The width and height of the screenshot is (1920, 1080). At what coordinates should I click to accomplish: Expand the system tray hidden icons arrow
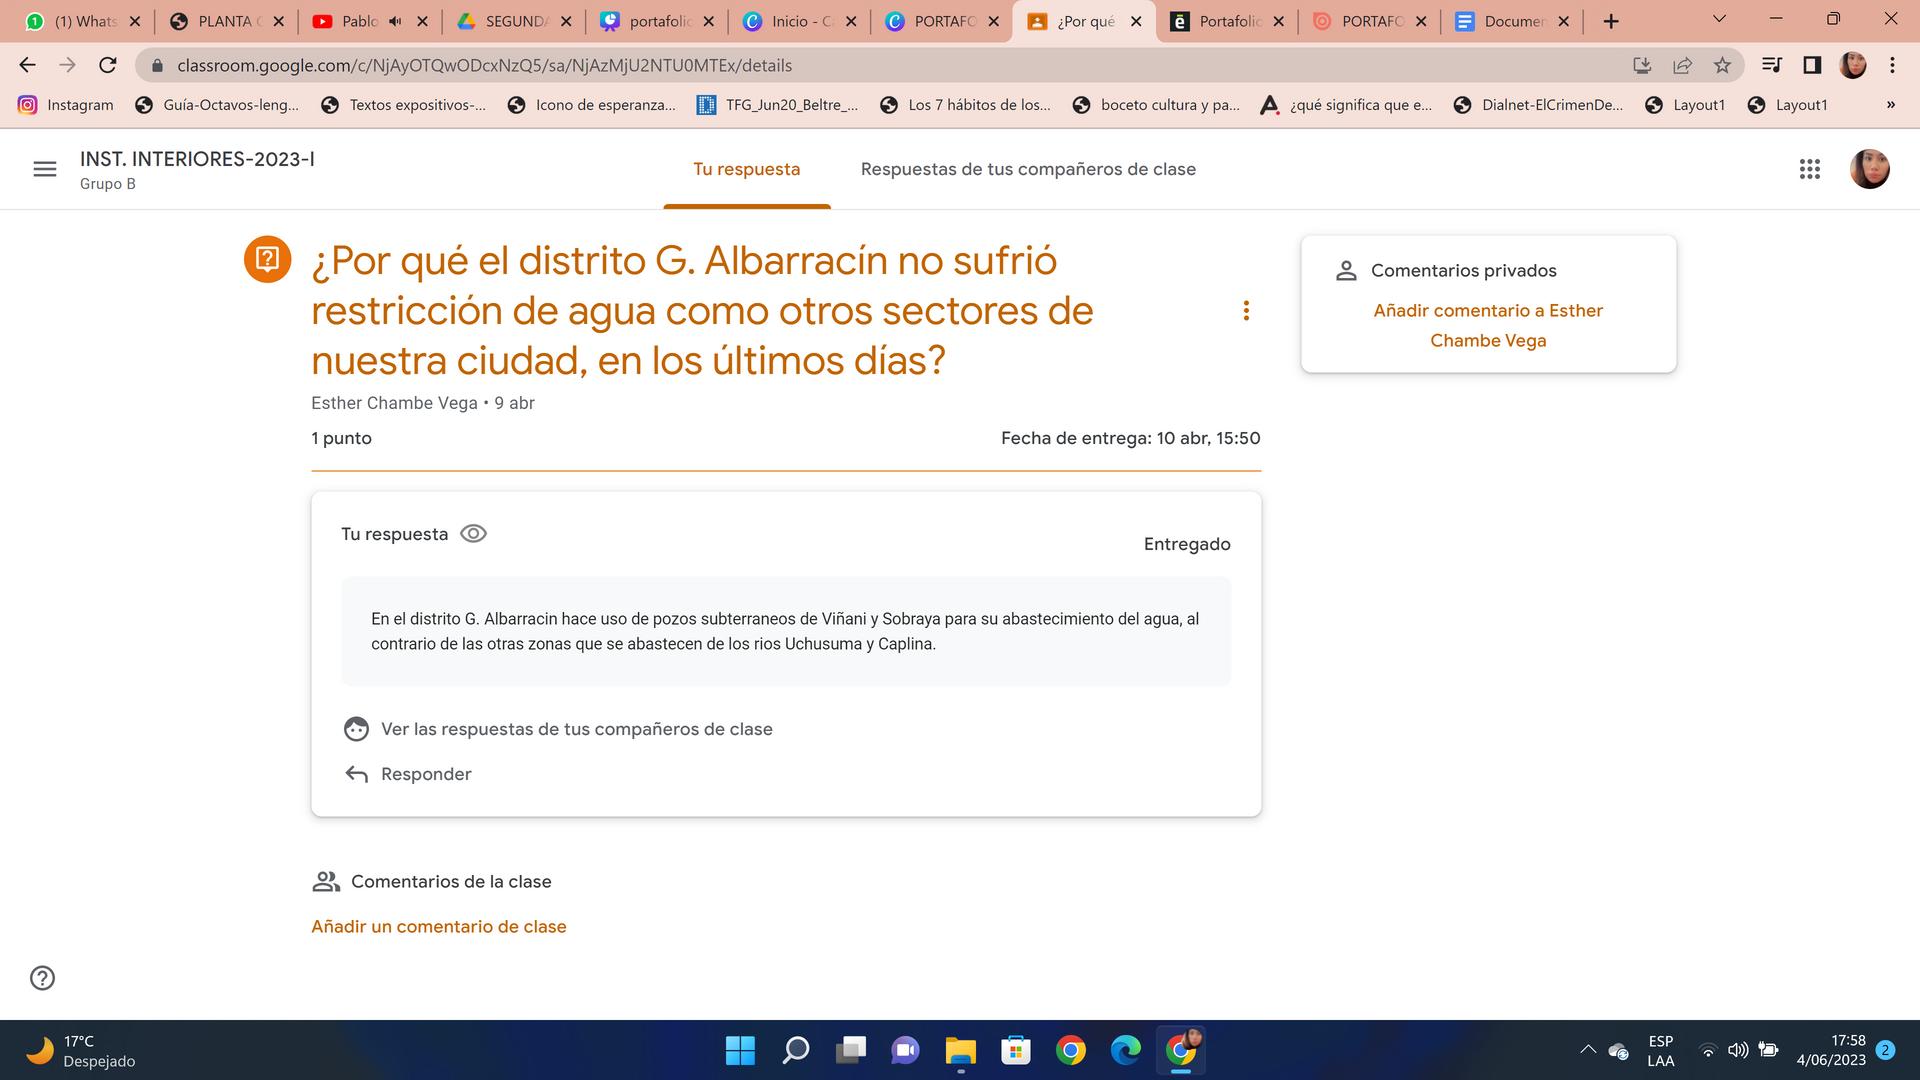coord(1587,1050)
